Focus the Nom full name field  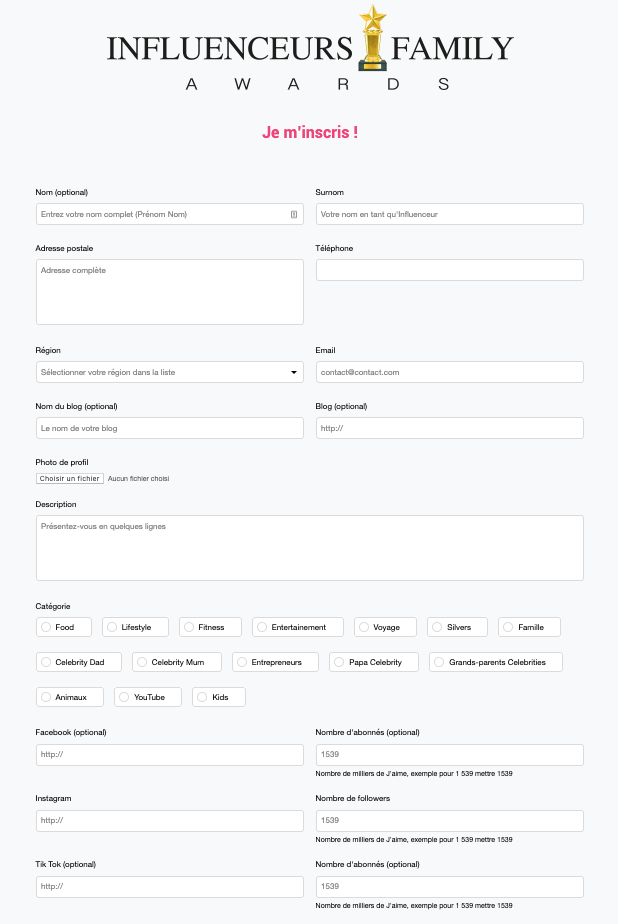(170, 214)
